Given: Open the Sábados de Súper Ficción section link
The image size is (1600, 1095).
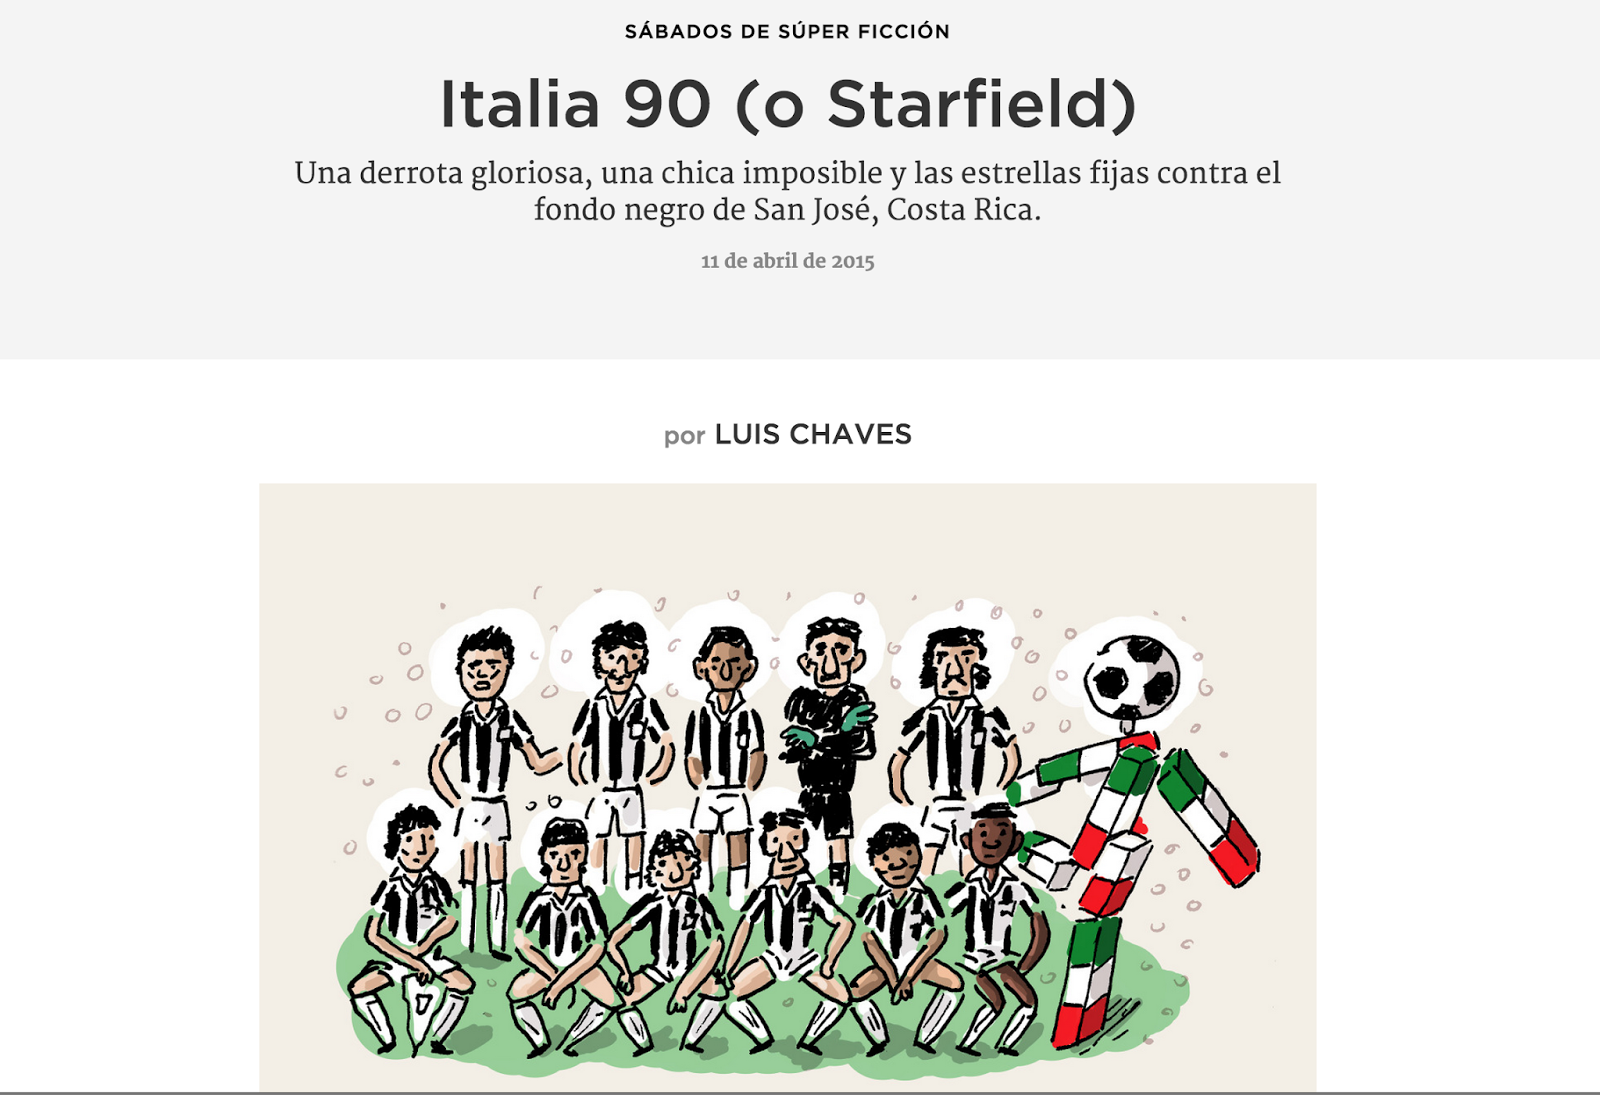Looking at the screenshot, I should (787, 31).
